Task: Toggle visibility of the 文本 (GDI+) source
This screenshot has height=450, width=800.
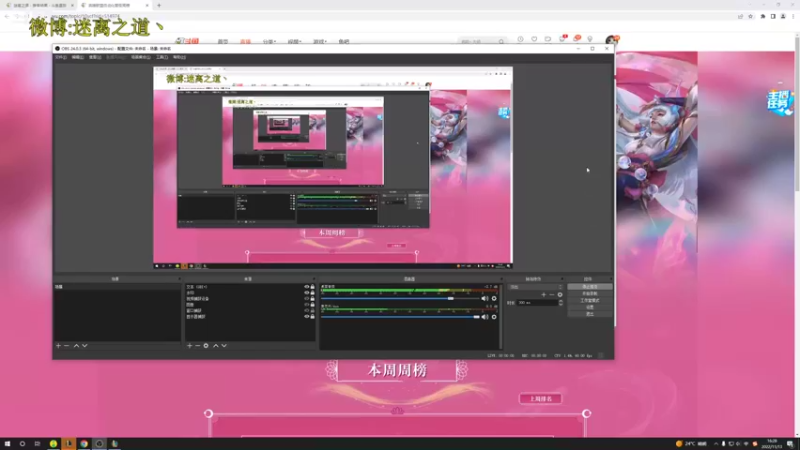Action: 307,287
